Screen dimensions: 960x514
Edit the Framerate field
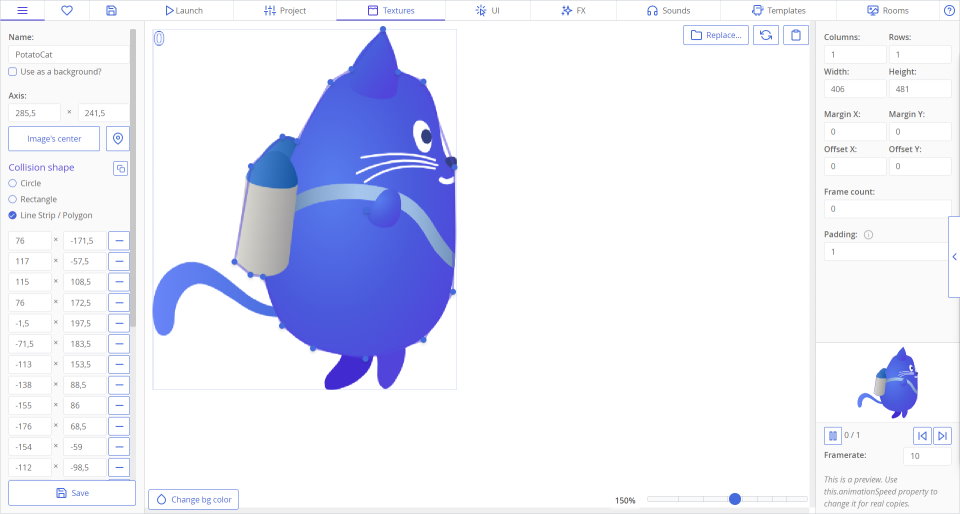(927, 456)
